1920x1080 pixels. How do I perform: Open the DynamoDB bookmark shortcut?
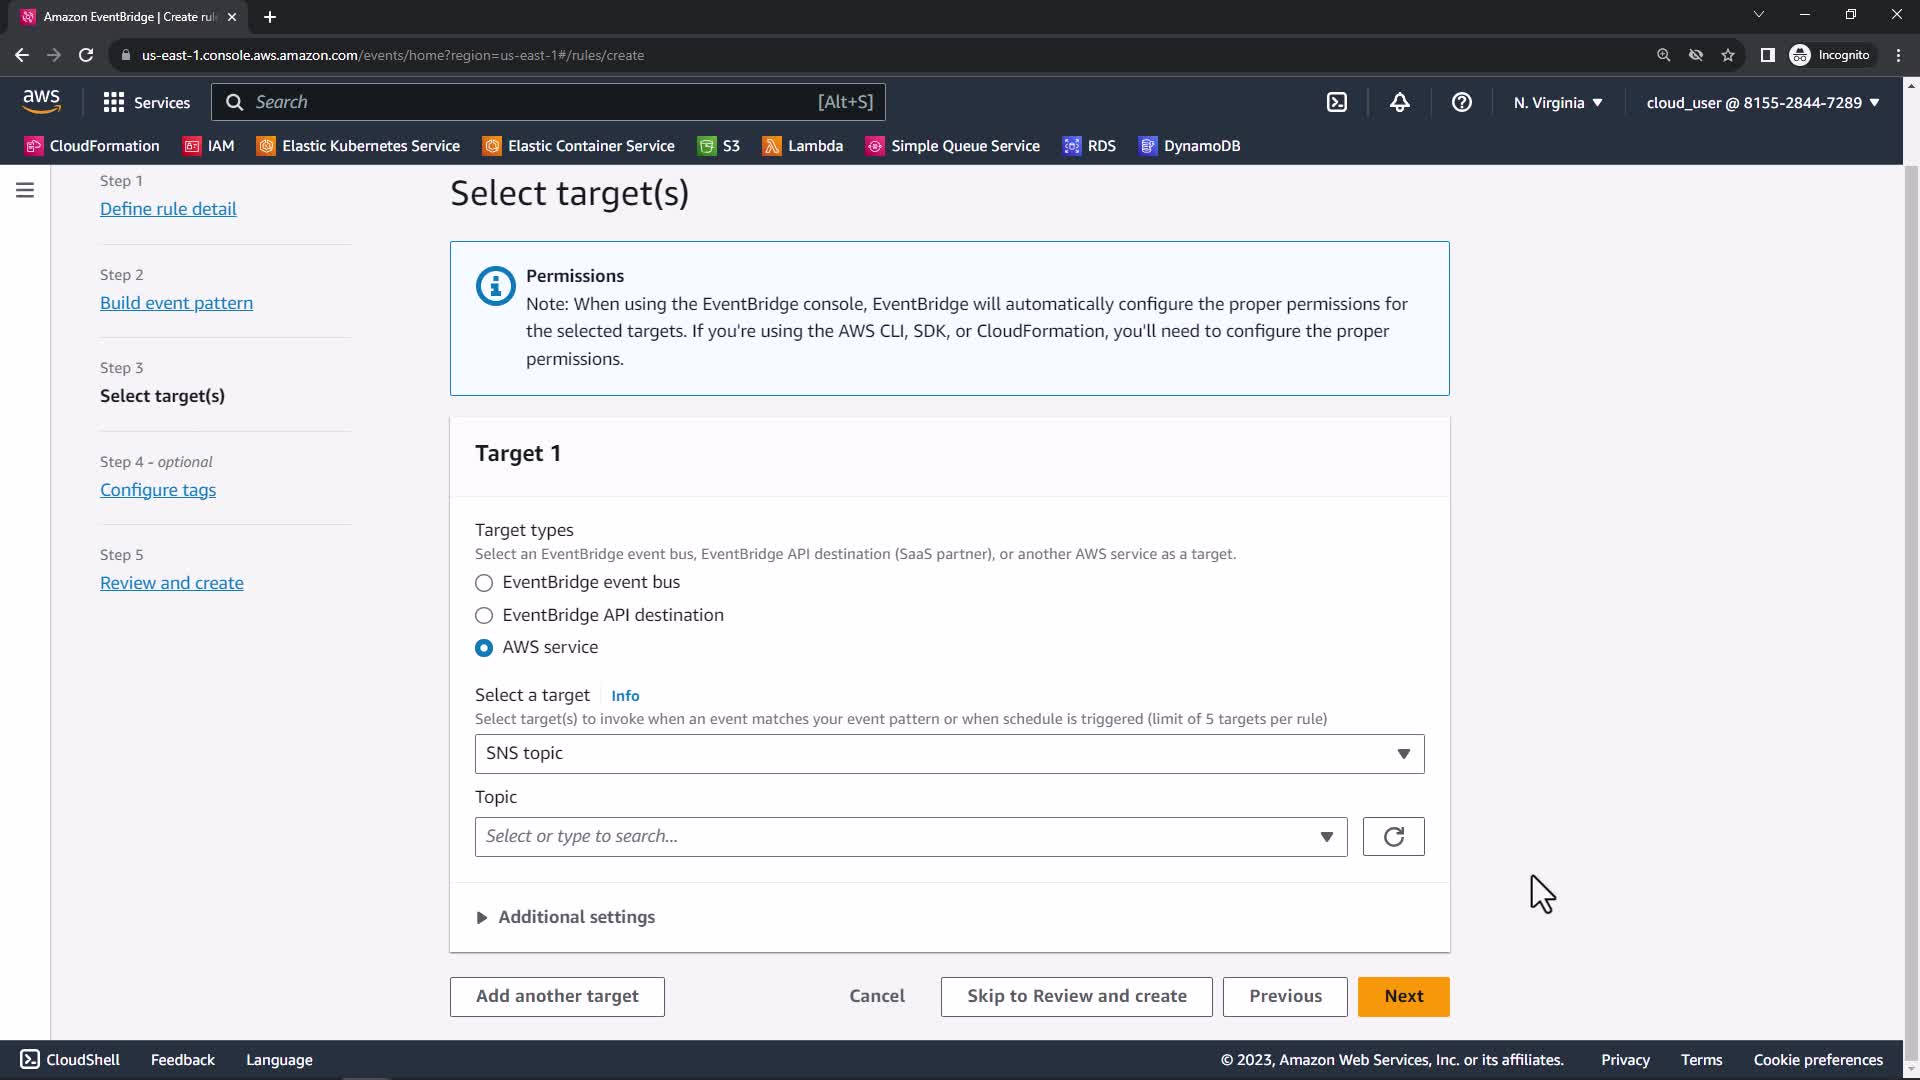pos(1190,146)
